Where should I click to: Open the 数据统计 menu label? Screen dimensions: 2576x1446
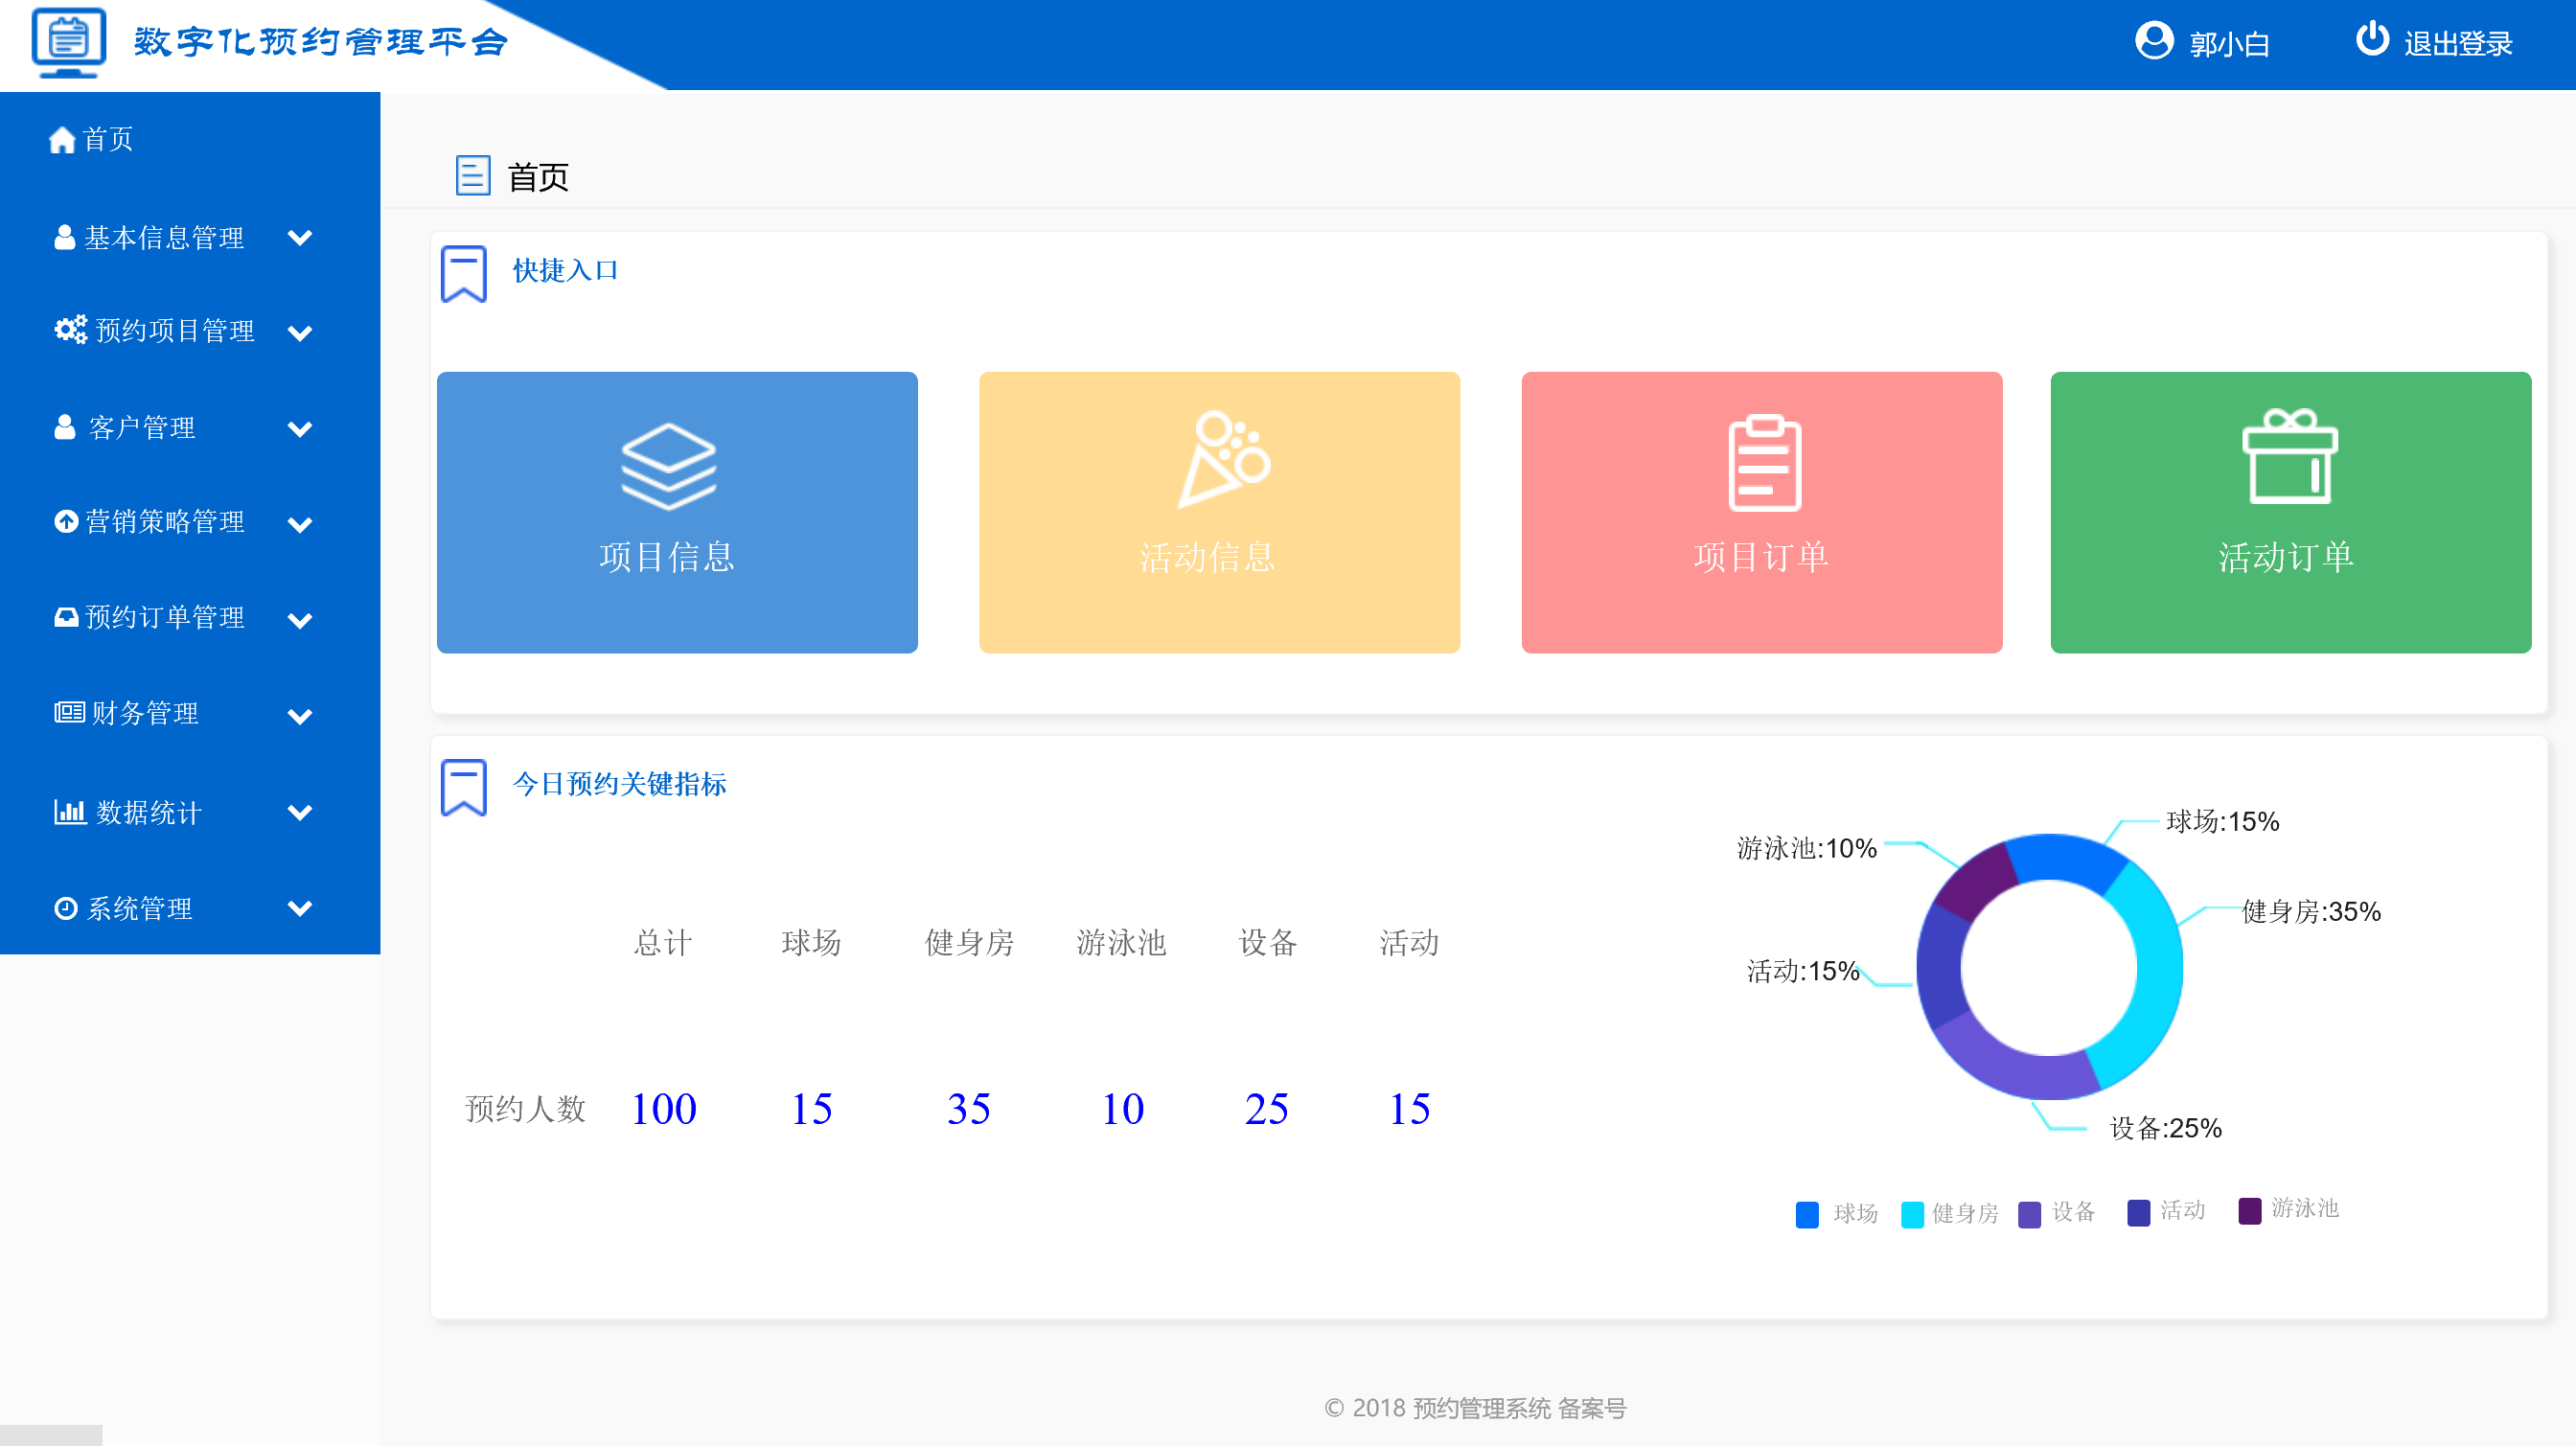149,812
